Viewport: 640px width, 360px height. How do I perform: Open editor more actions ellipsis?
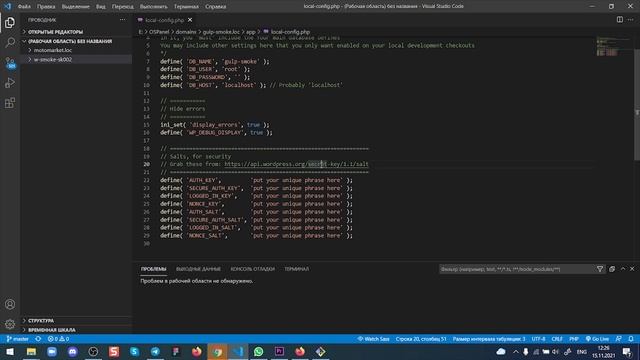tap(631, 20)
